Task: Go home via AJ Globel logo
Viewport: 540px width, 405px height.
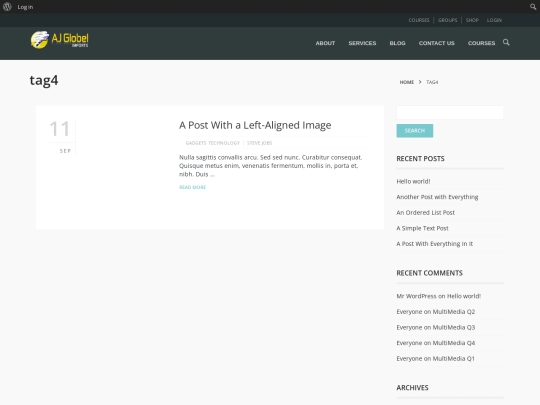Action: tap(60, 40)
